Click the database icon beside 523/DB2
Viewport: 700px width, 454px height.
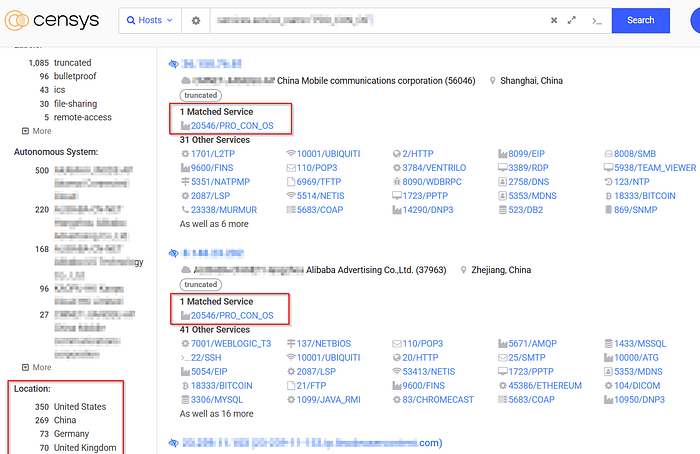point(503,210)
